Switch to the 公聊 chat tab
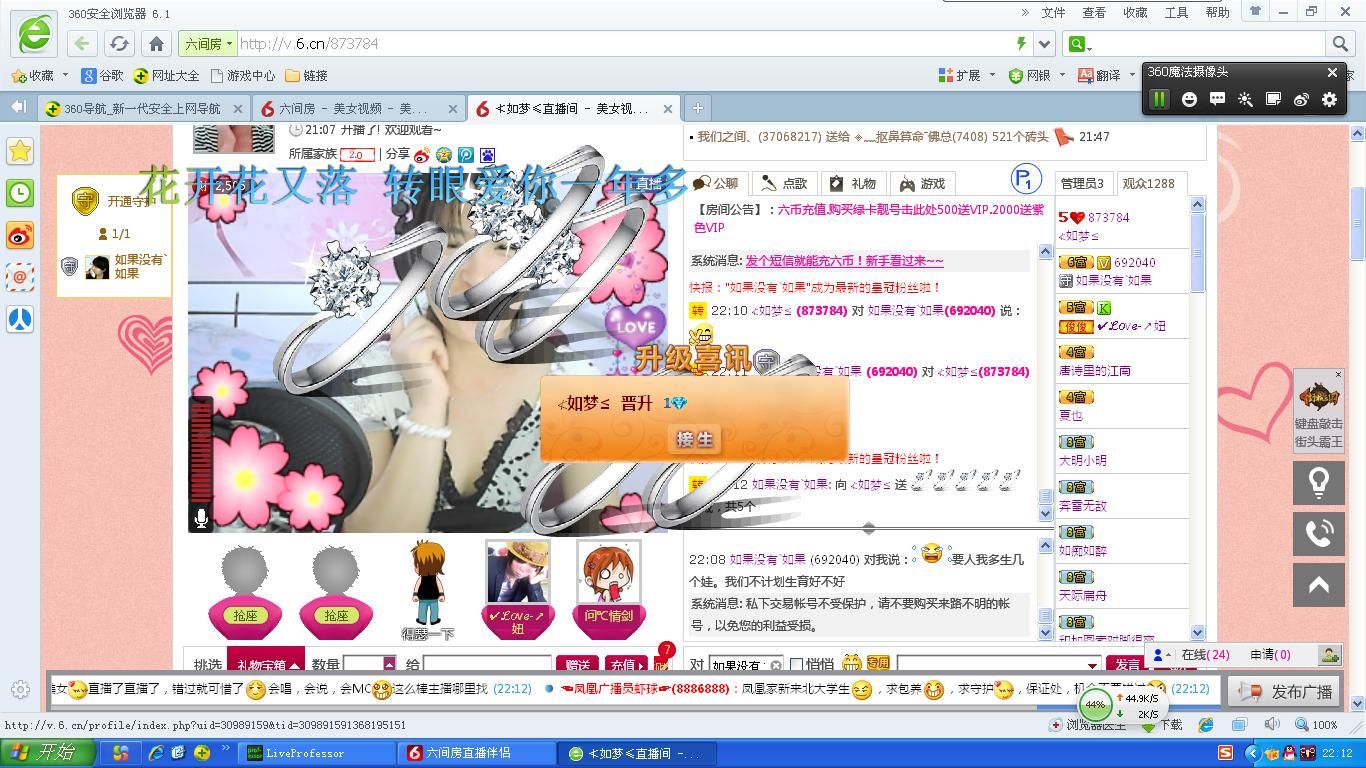This screenshot has width=1366, height=768. 716,183
